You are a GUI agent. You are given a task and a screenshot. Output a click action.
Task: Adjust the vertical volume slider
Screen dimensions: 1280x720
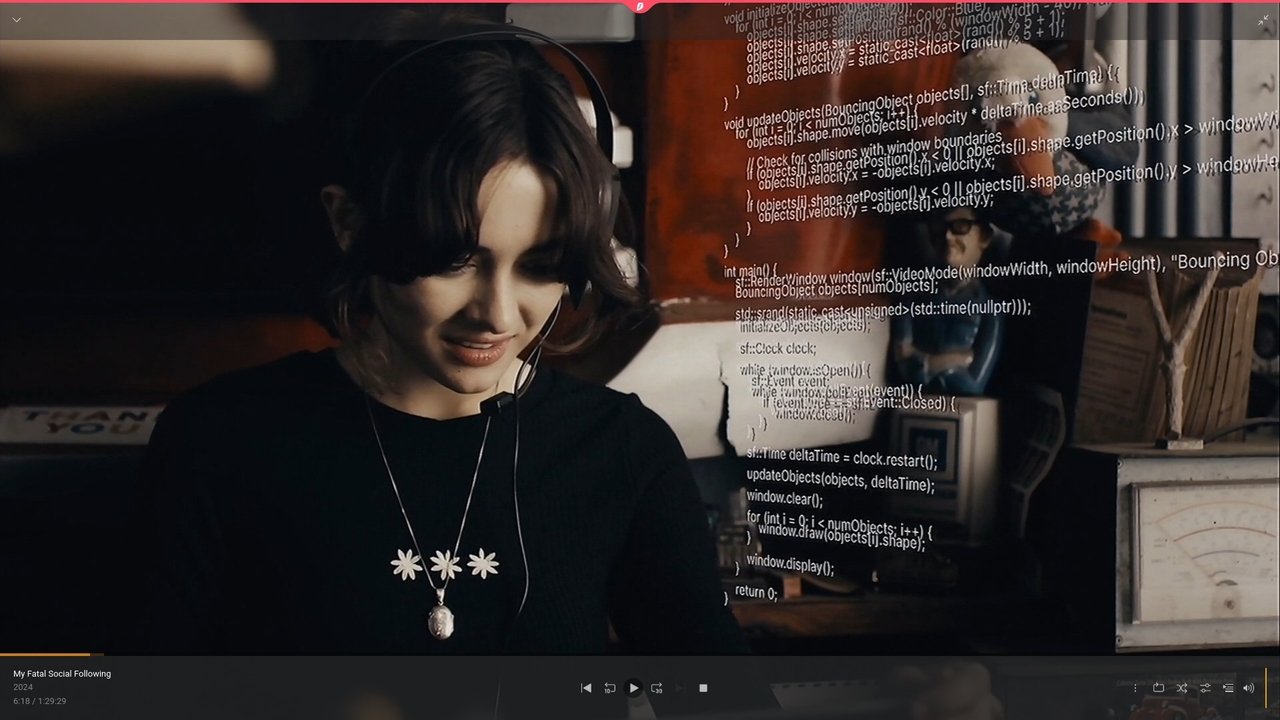1266,688
